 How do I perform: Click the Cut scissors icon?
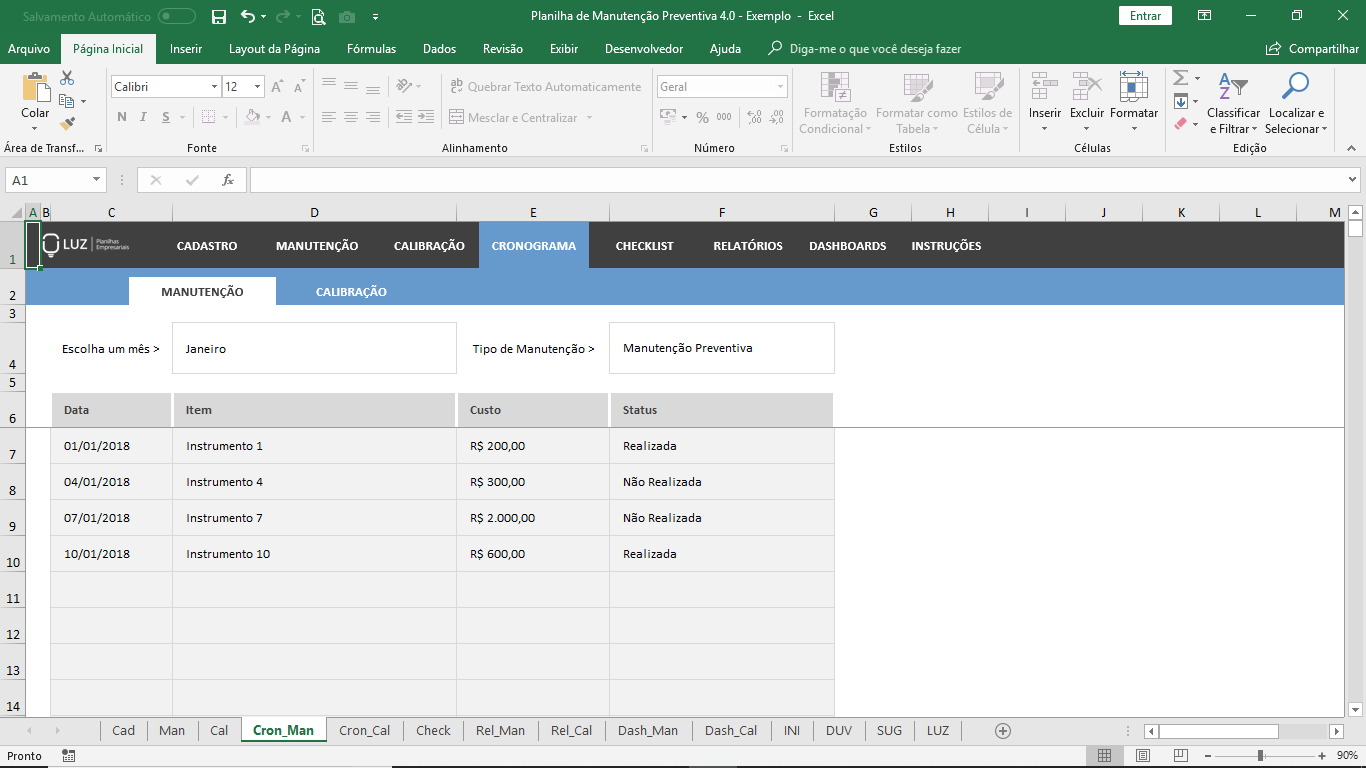67,78
